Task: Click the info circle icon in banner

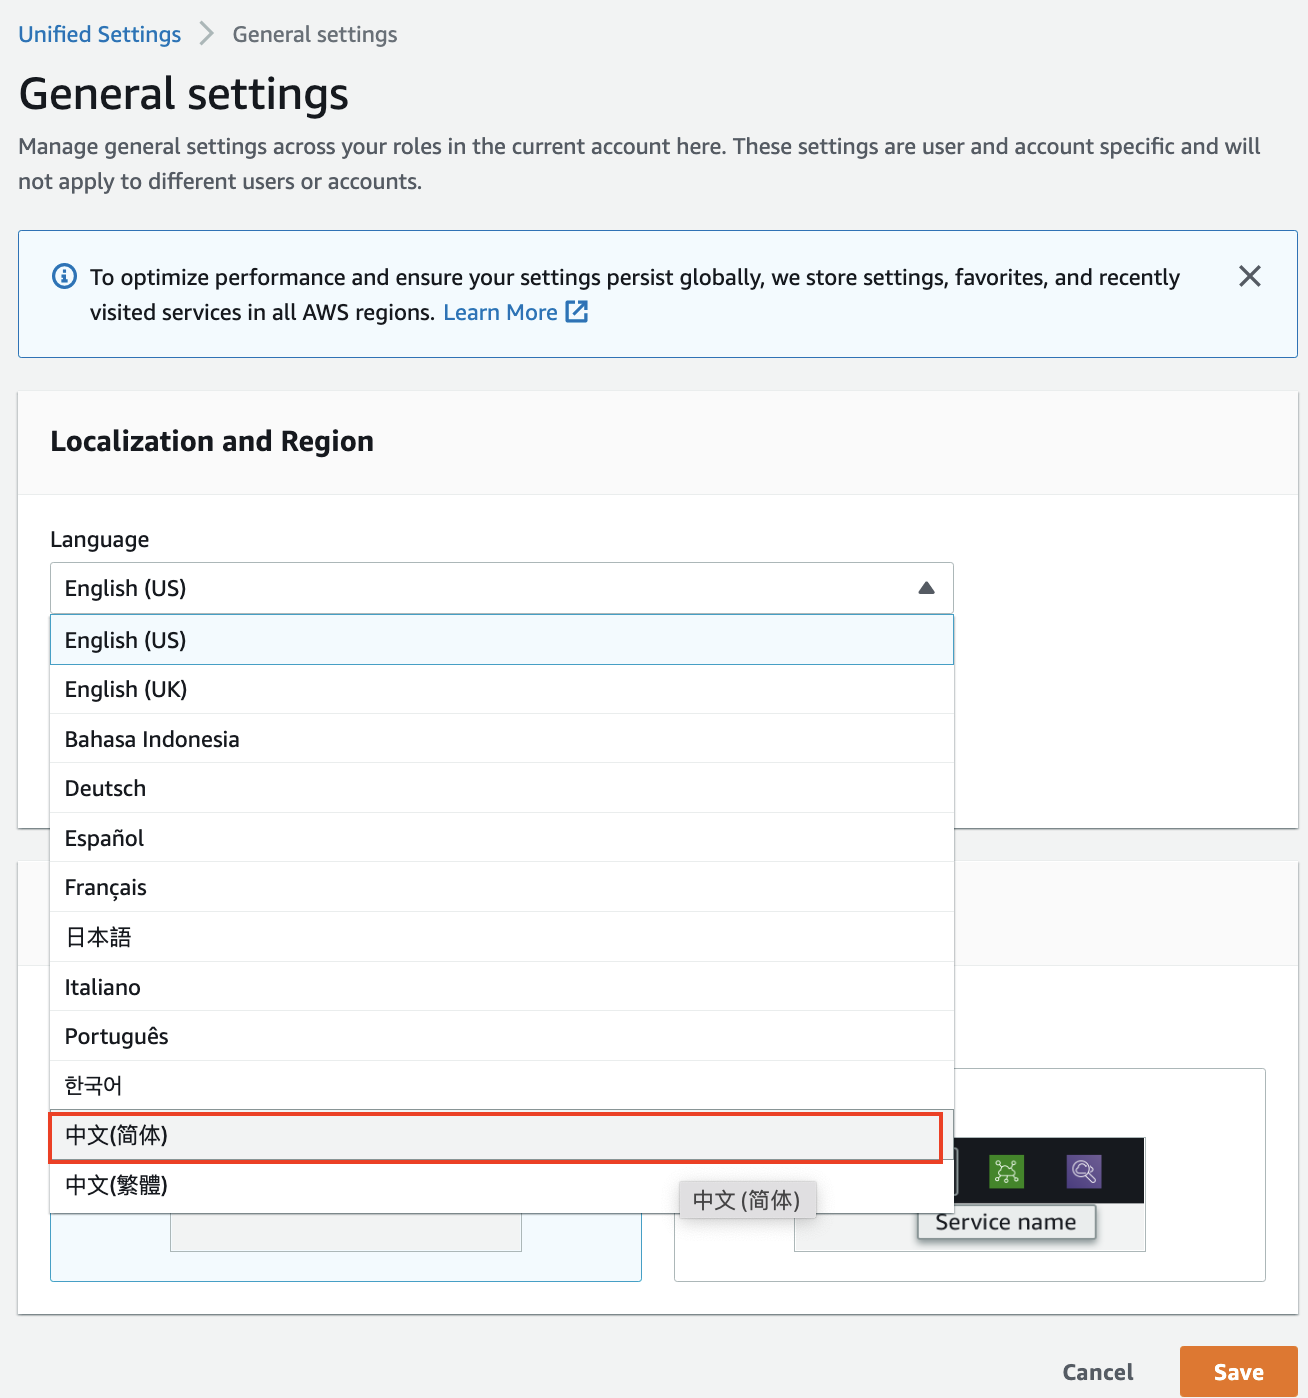Action: coord(64,276)
